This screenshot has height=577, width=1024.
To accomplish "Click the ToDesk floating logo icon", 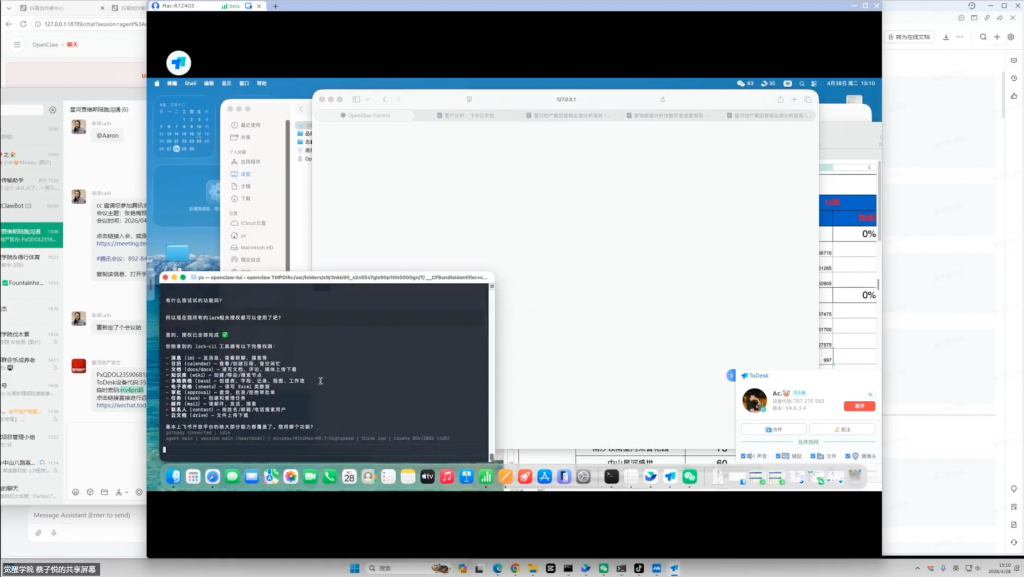I will point(178,63).
